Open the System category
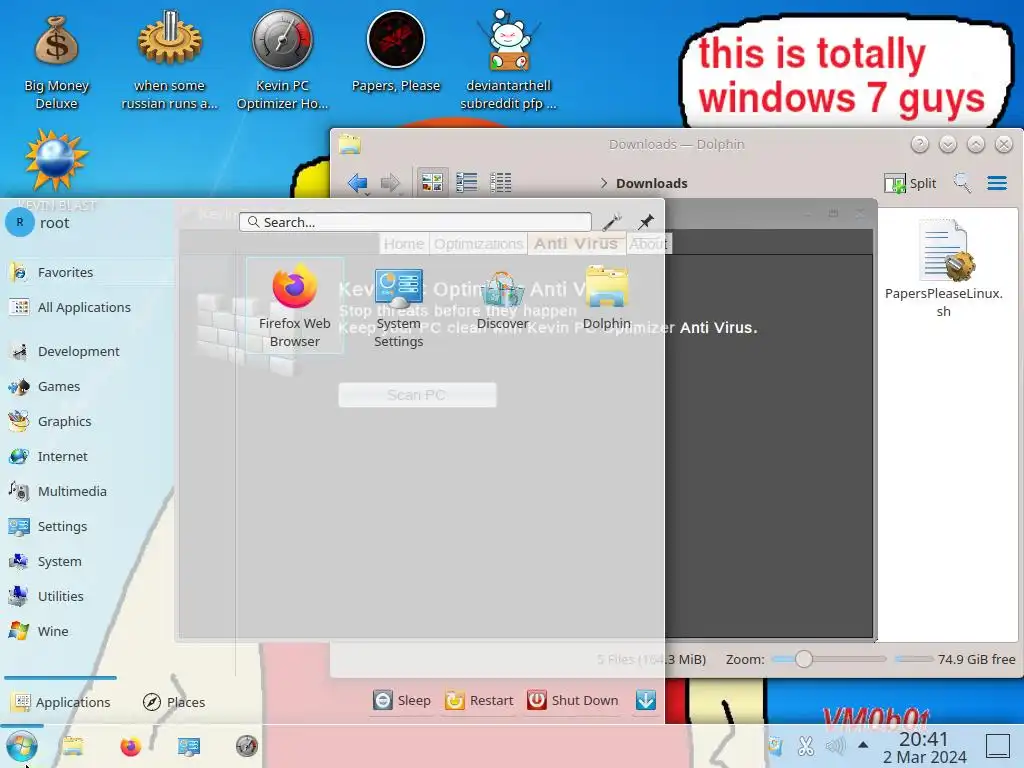This screenshot has width=1024, height=768. [x=88, y=561]
